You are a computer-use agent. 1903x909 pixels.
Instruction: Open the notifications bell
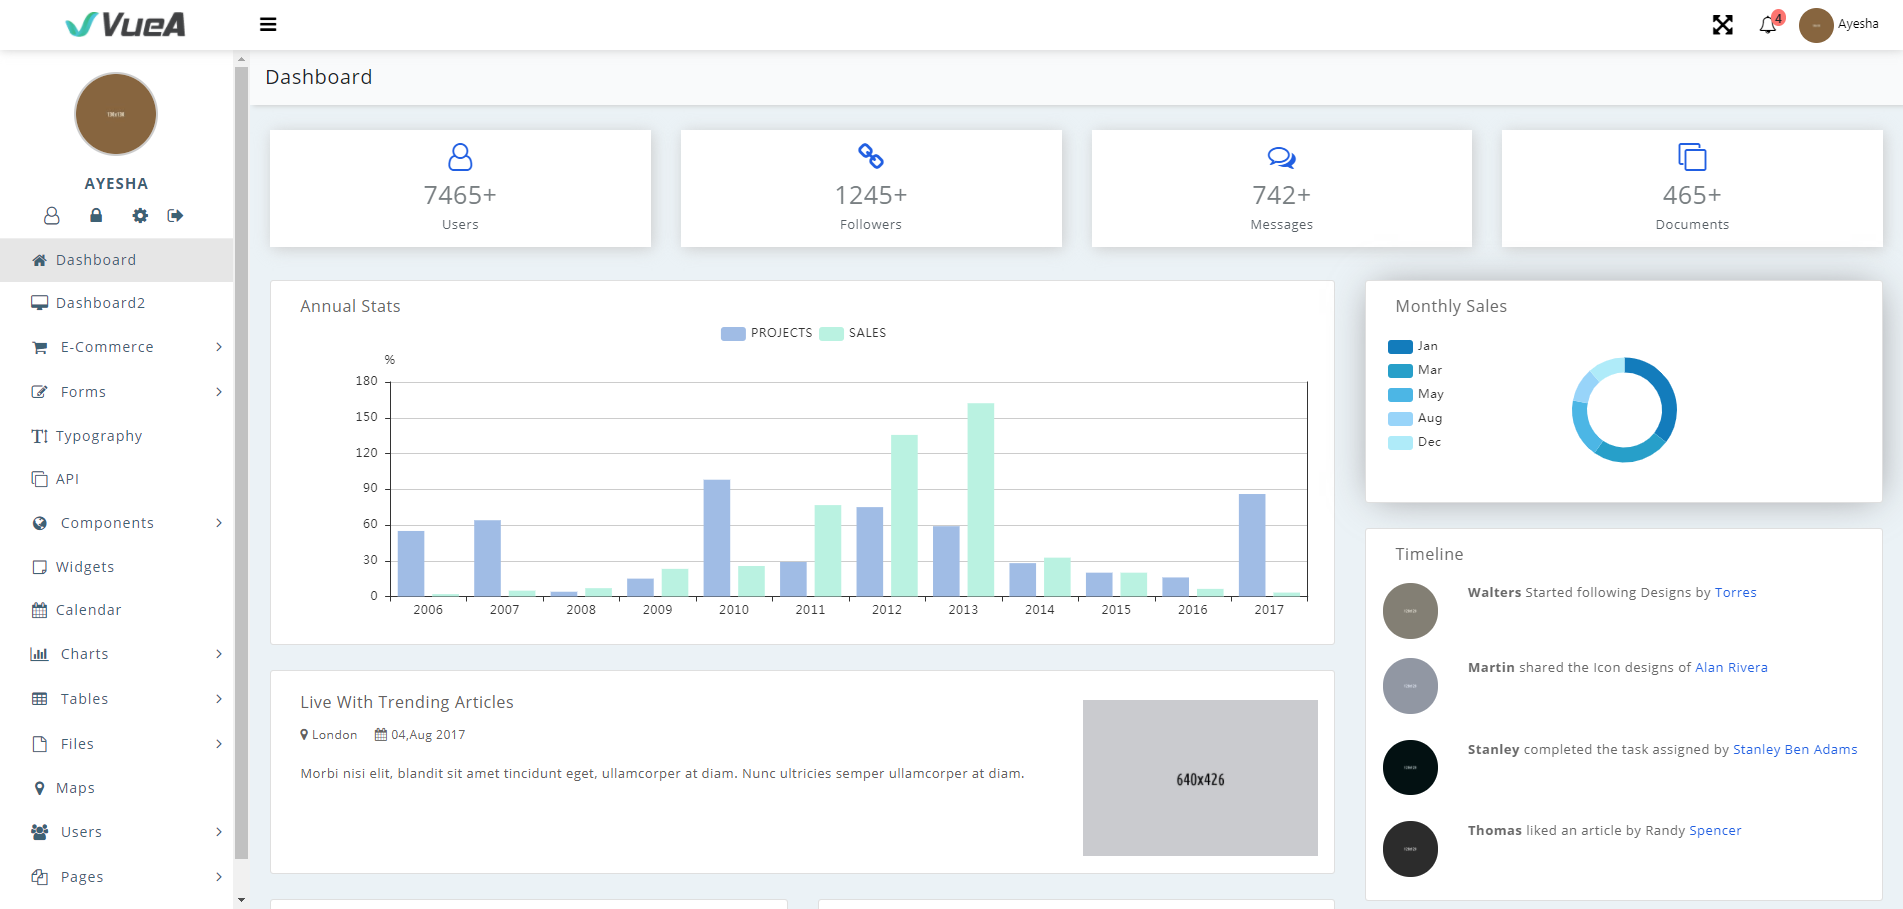(x=1768, y=25)
